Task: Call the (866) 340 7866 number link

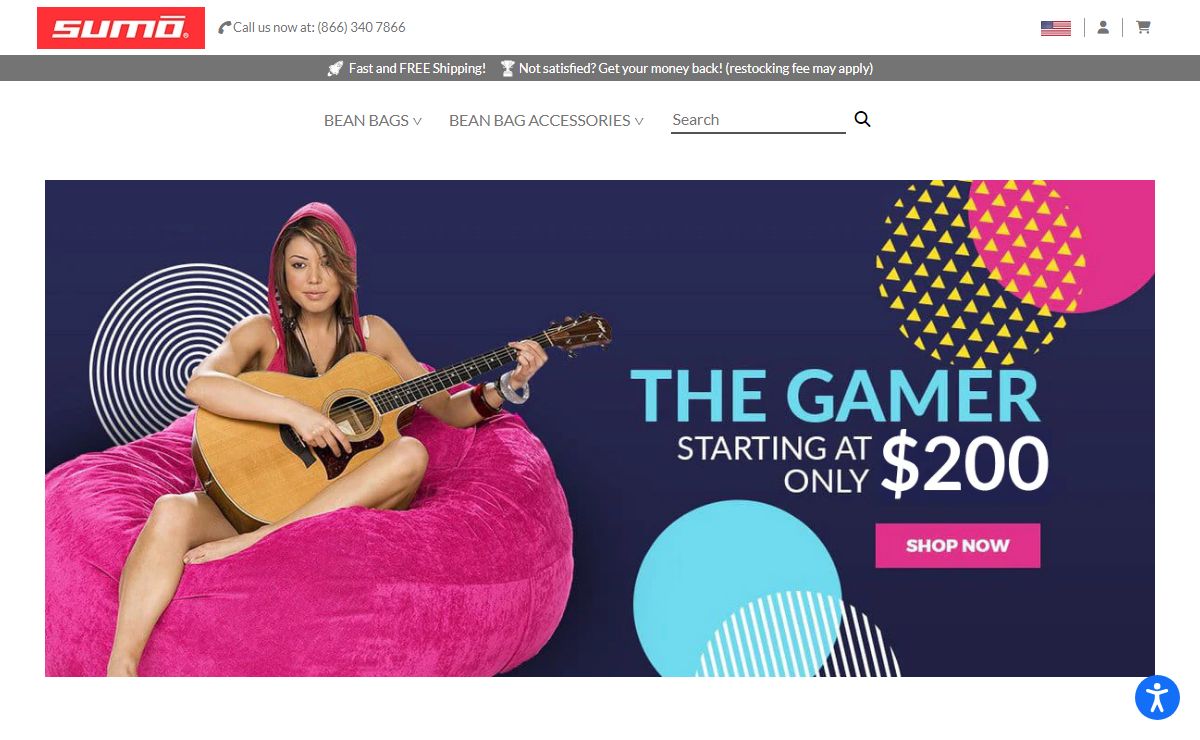Action: click(361, 28)
